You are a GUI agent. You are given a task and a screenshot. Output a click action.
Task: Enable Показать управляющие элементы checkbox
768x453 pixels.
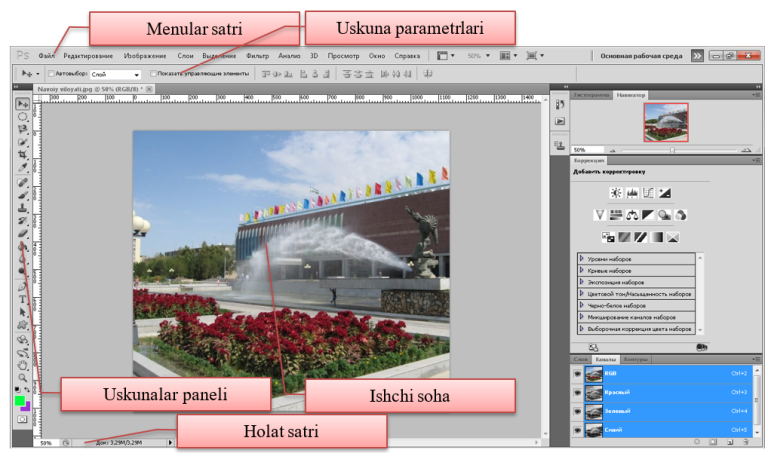coord(153,74)
